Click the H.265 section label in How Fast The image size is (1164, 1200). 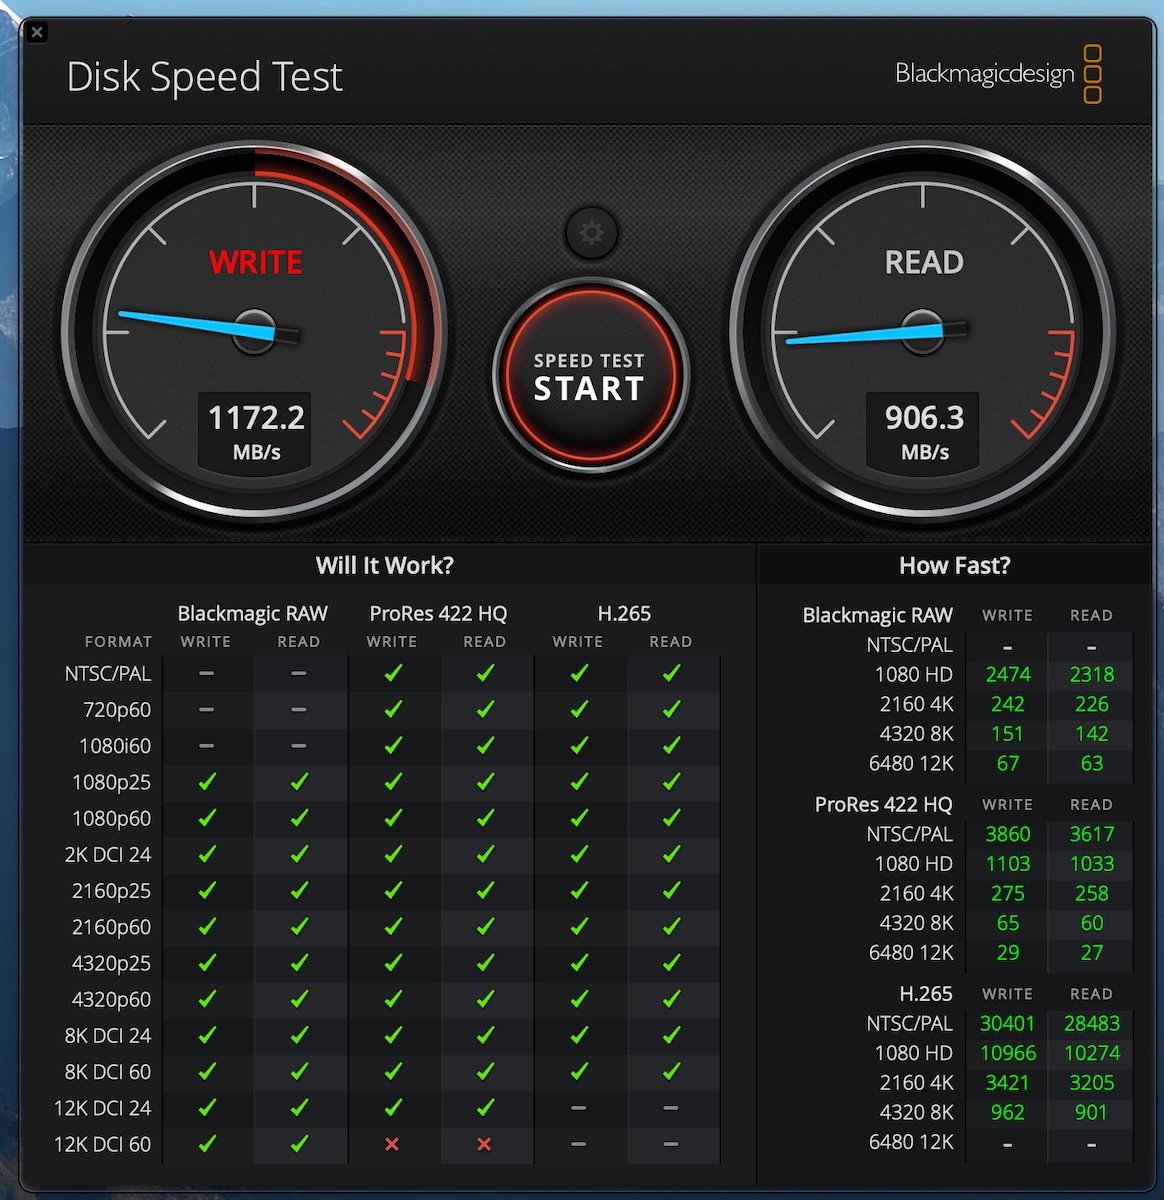[x=926, y=994]
